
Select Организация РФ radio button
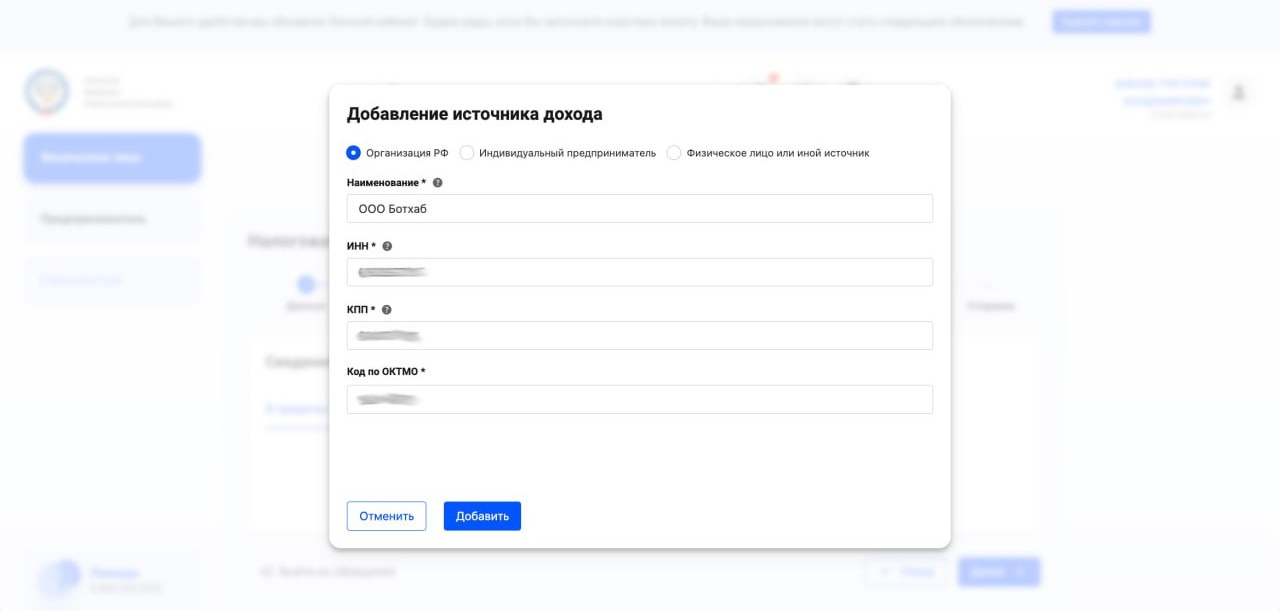(x=353, y=153)
